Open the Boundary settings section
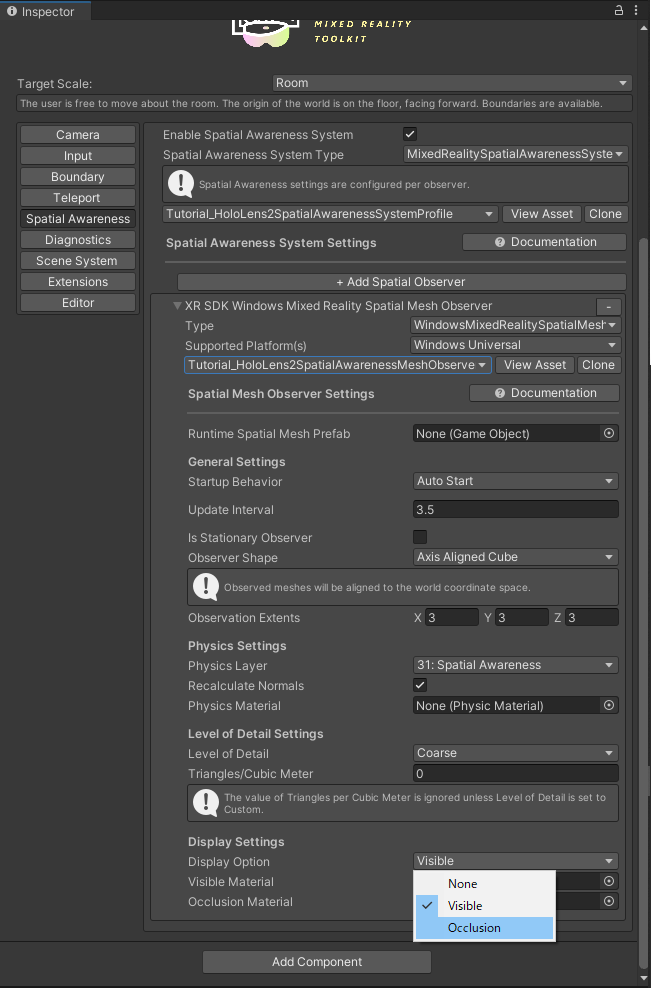The image size is (651, 988). (x=78, y=177)
